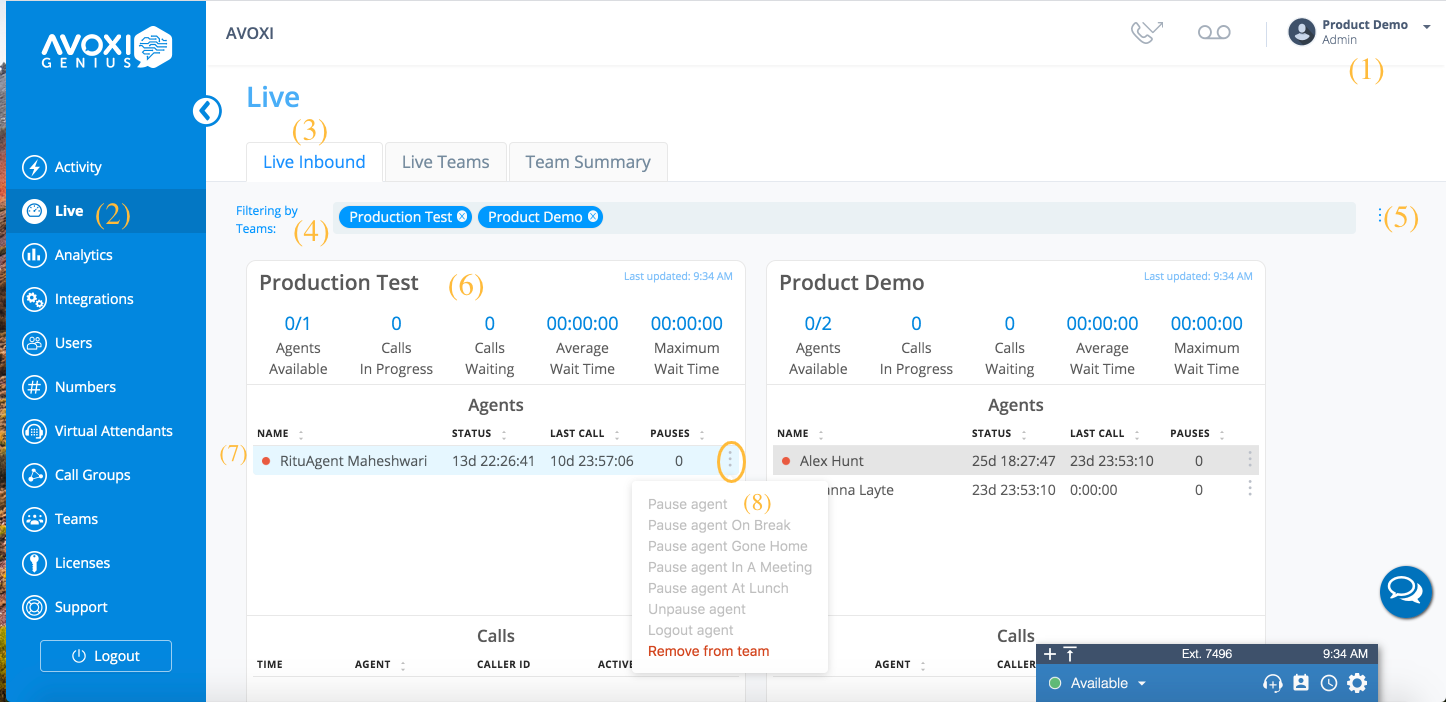Open the contacts book in the webphone bar
1446x702 pixels.
[x=1300, y=683]
